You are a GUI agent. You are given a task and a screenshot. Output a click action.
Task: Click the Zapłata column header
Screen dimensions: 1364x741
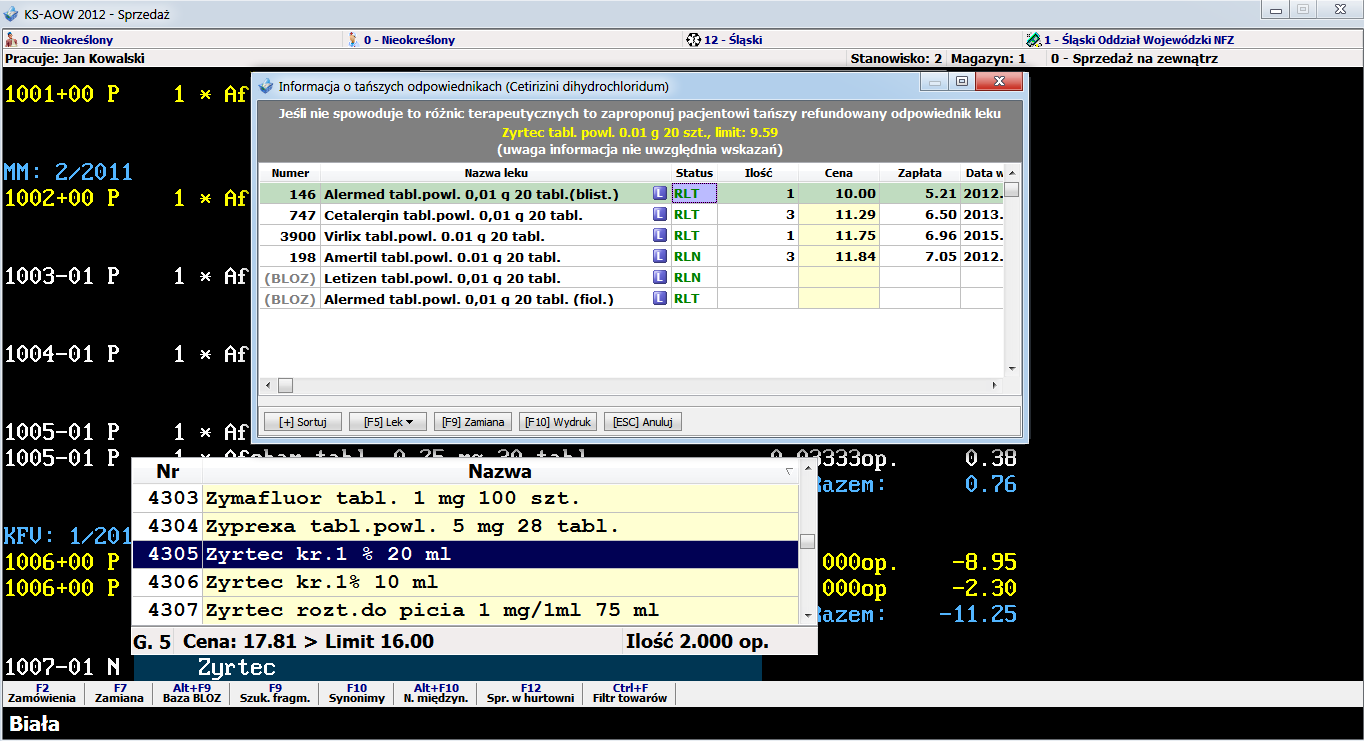[x=920, y=173]
